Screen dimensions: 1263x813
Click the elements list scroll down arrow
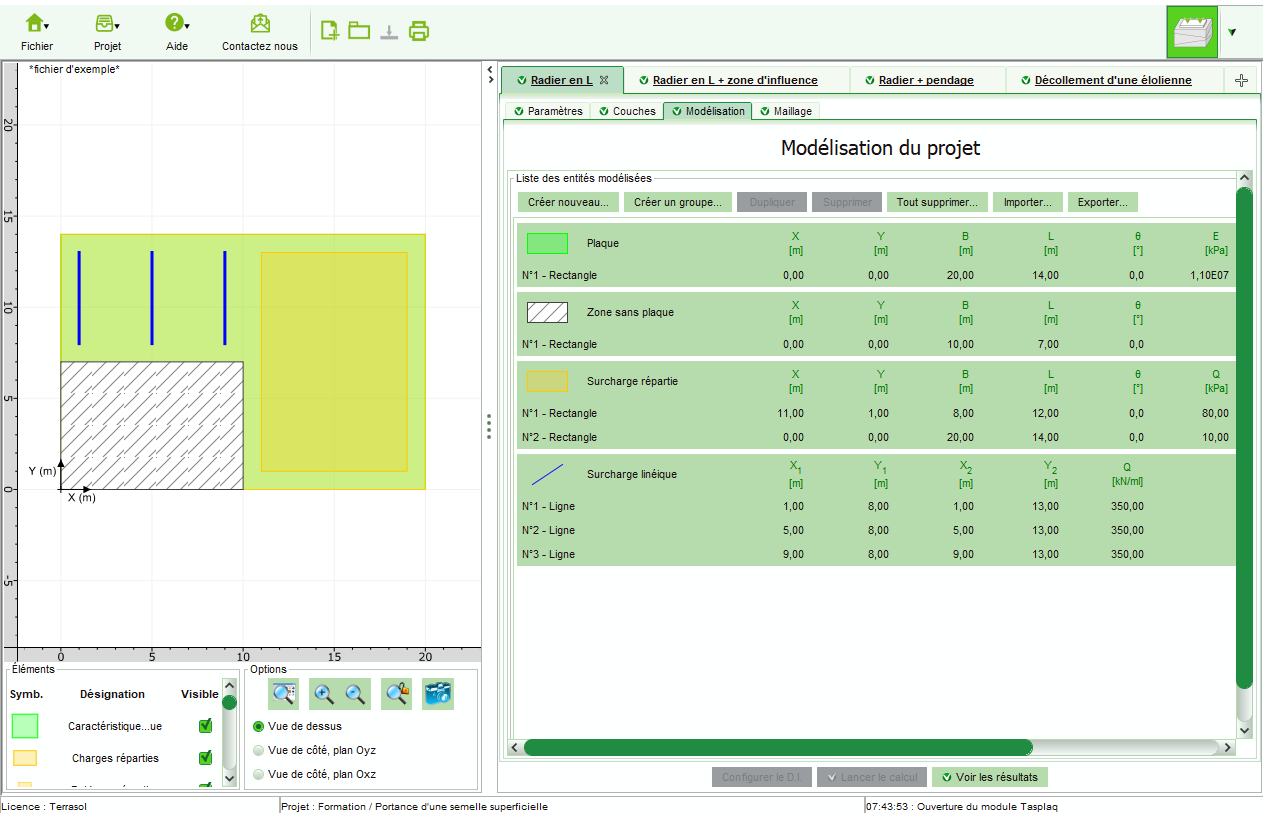(x=229, y=777)
